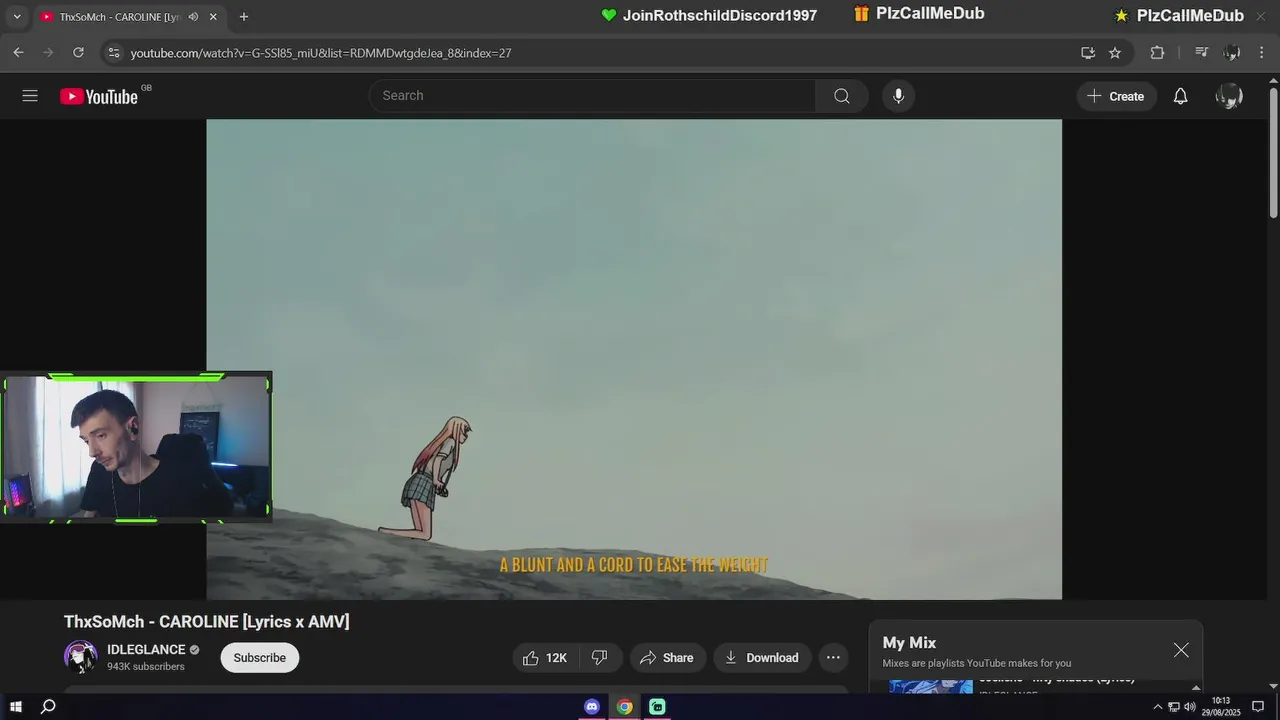The width and height of the screenshot is (1280, 720).
Task: Close the ThxSoMch - CAROLINE tab
Action: 213,17
